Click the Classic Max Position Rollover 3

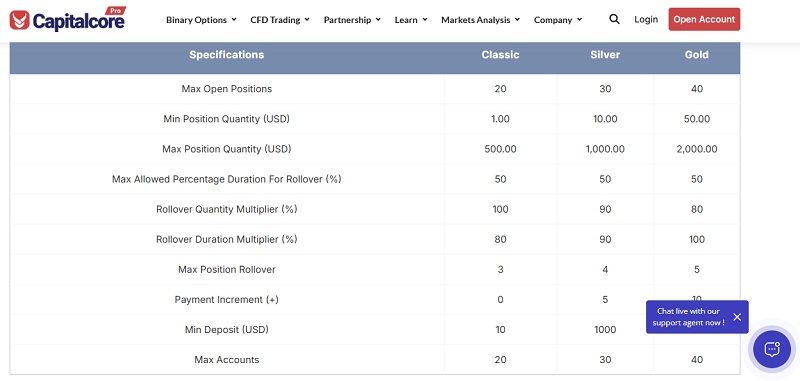(x=500, y=269)
